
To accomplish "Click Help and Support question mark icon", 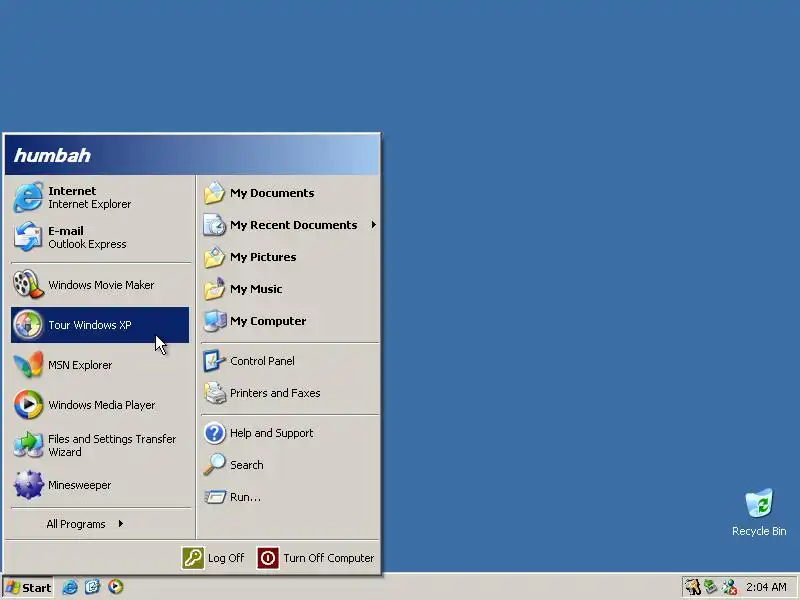I will [214, 433].
